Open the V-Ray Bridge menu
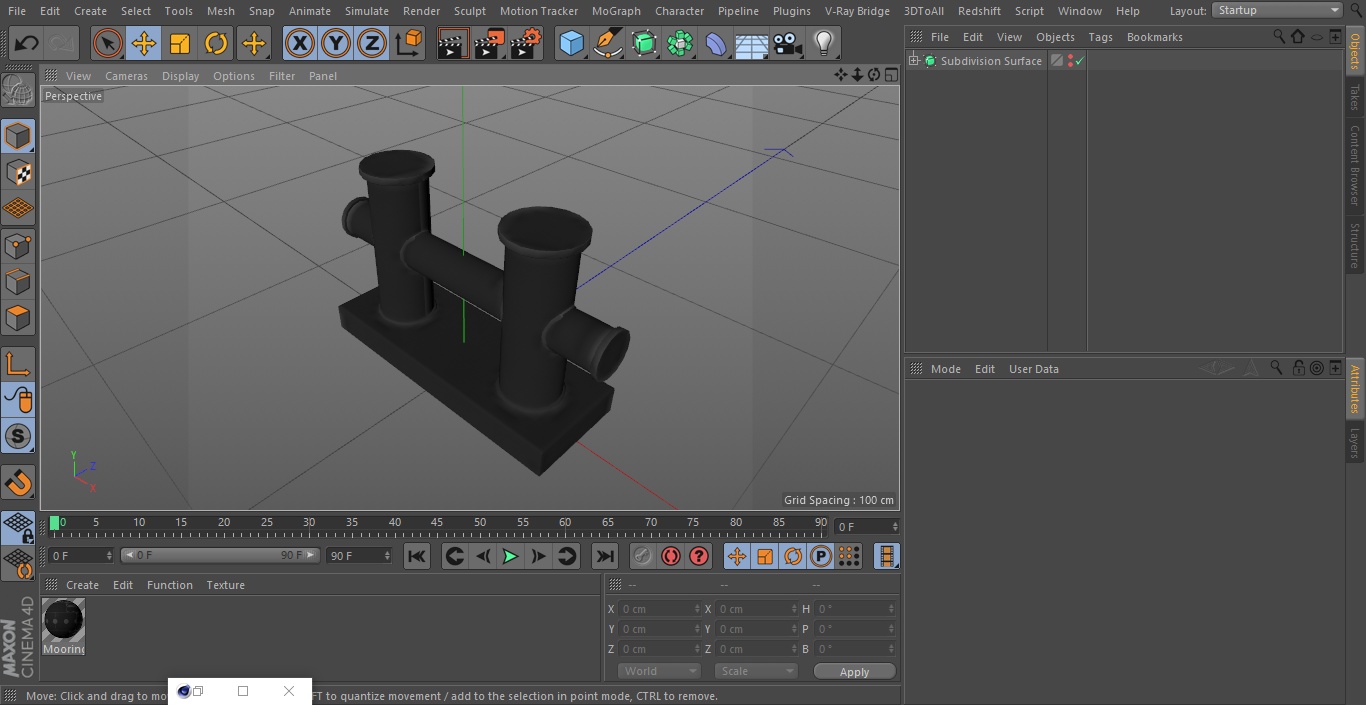 point(857,11)
